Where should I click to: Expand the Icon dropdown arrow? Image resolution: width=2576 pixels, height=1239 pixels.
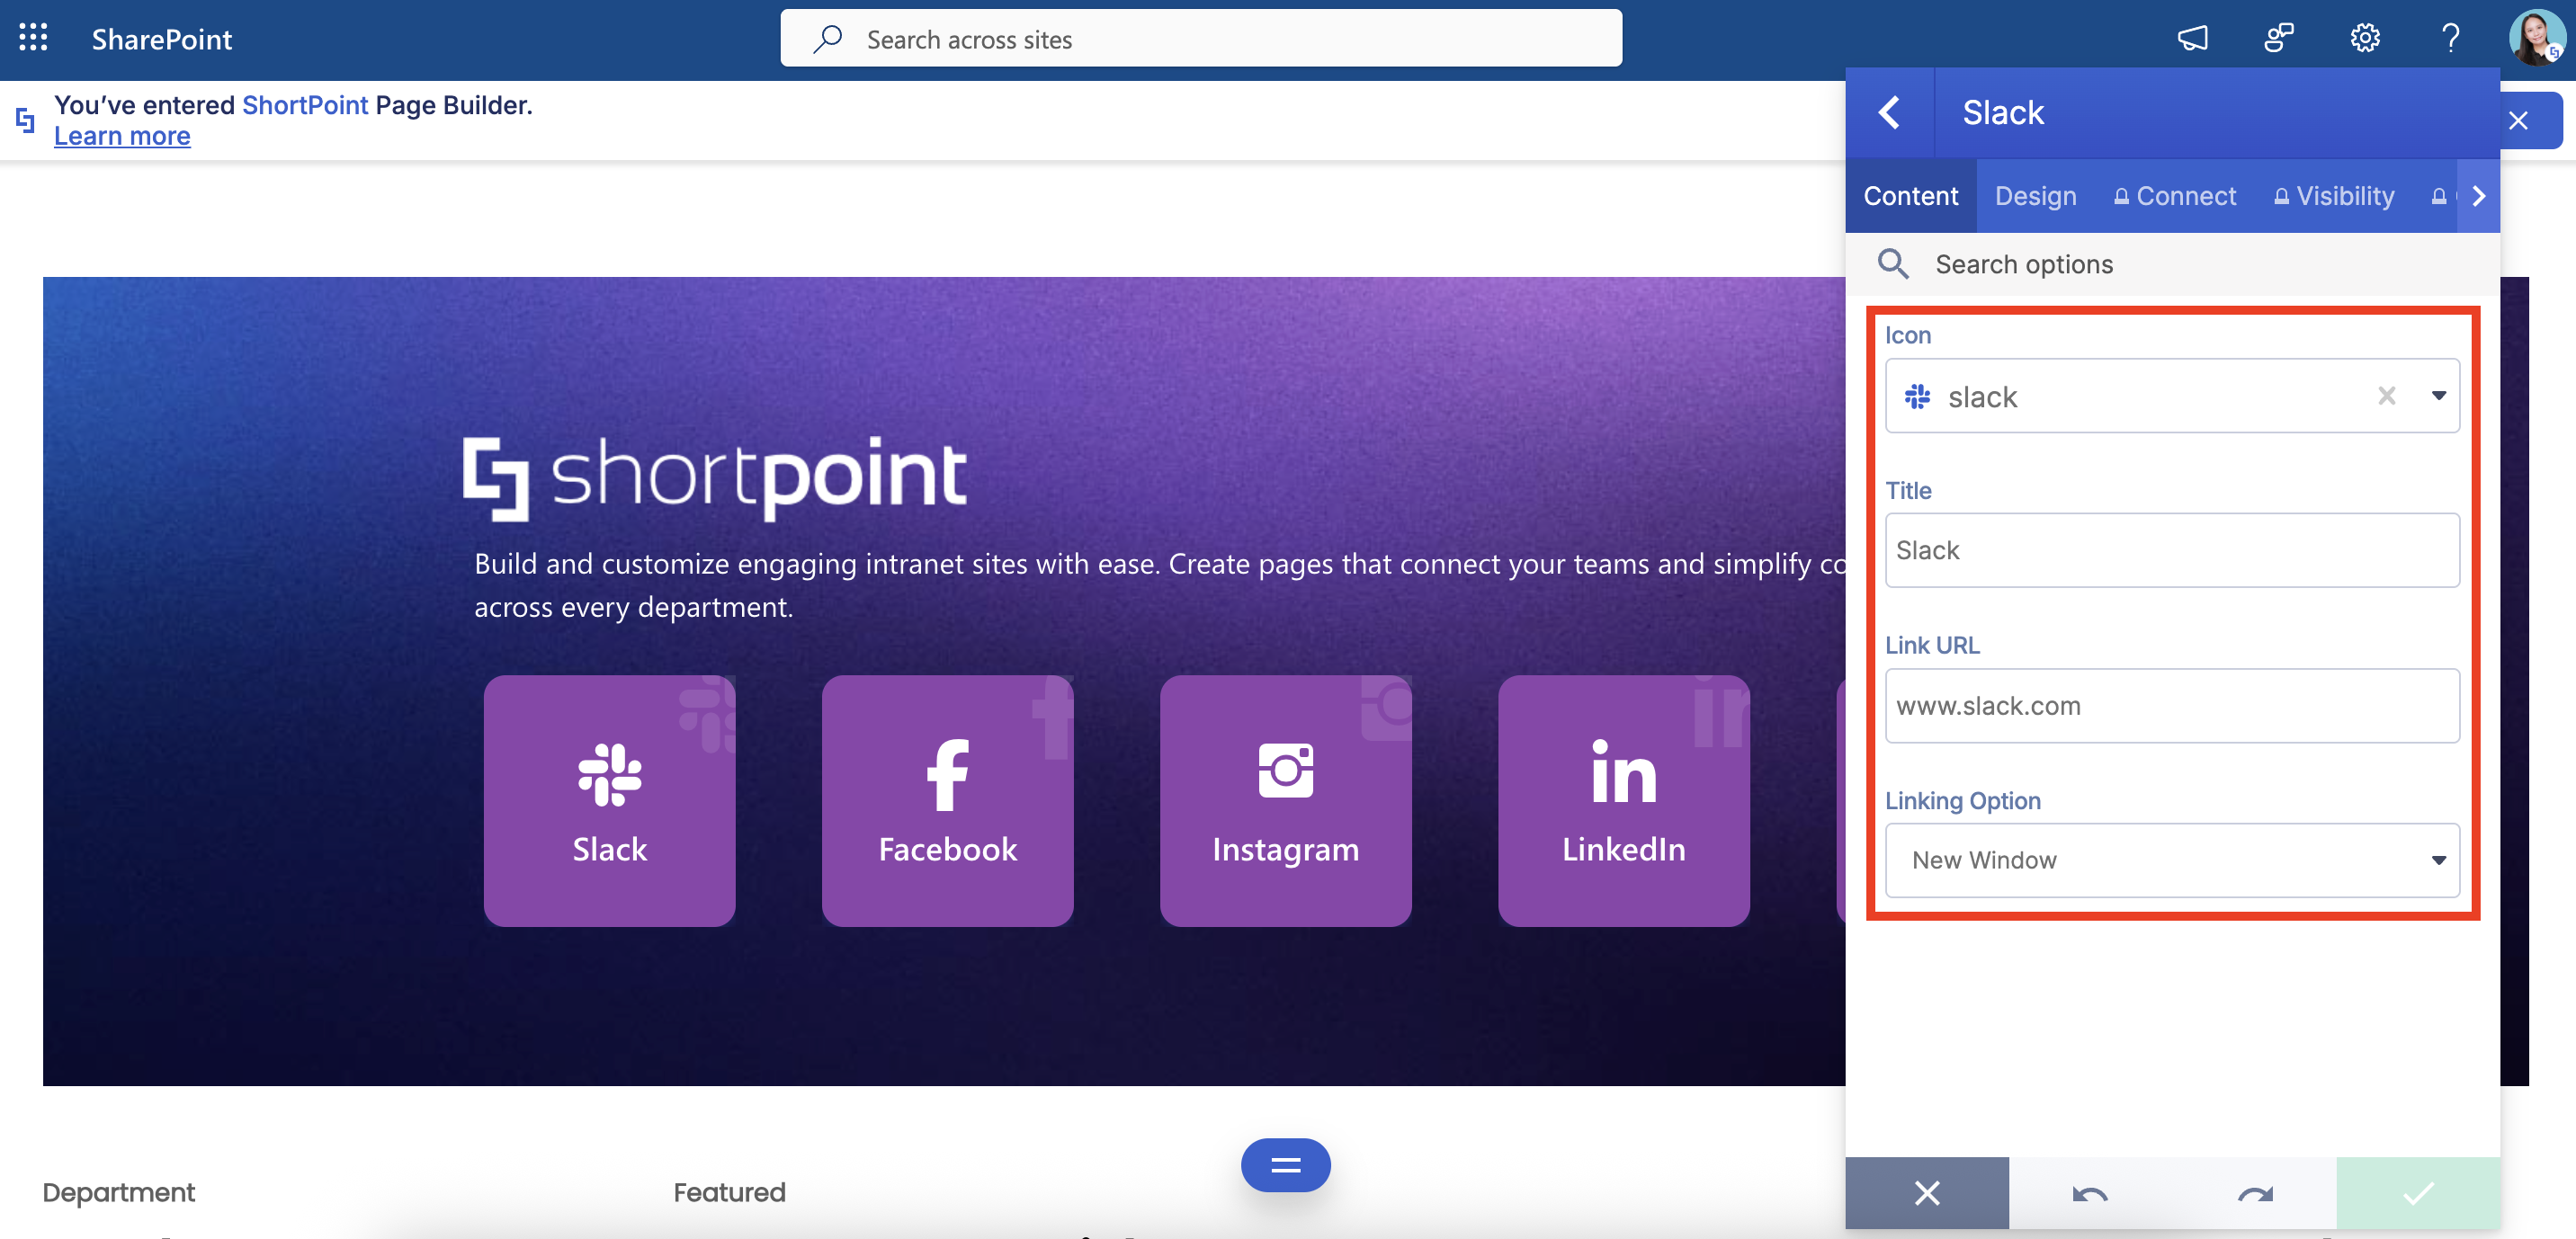[x=2438, y=396]
